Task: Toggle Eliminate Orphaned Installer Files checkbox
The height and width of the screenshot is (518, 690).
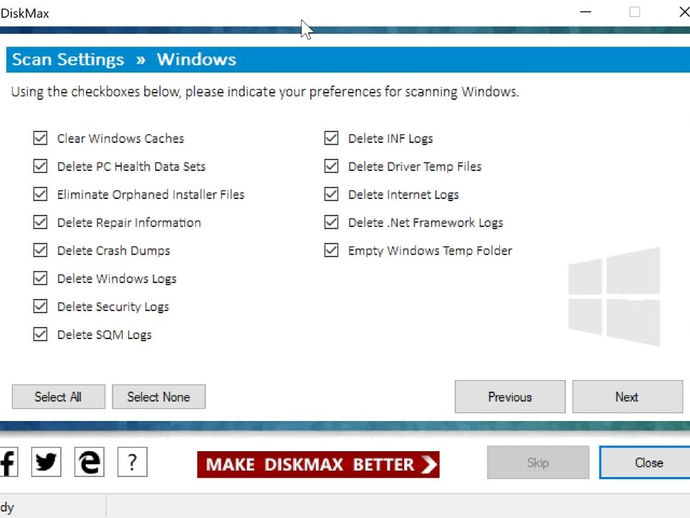Action: 40,194
